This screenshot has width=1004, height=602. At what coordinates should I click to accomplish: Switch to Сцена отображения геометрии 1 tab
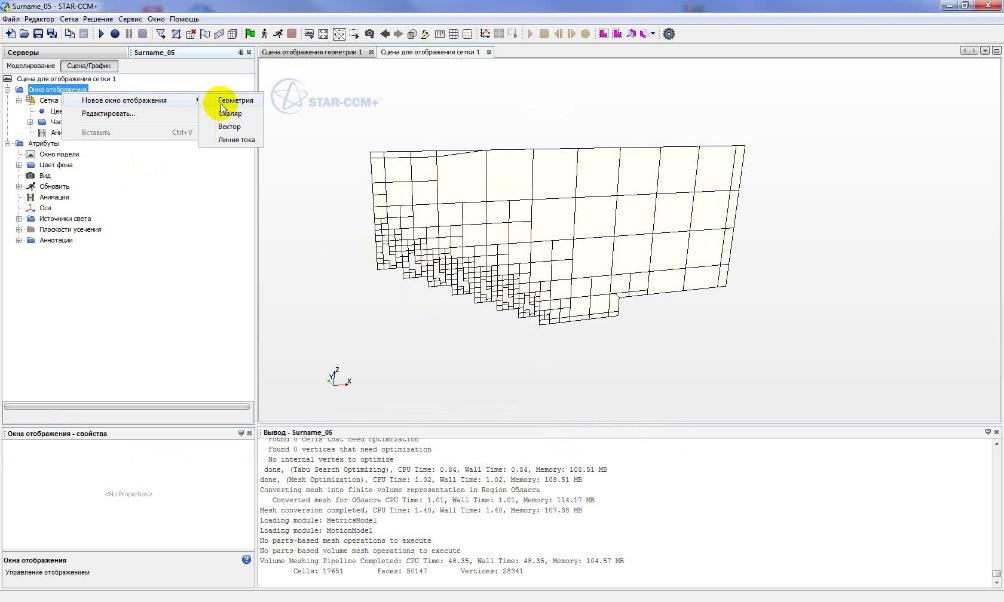click(311, 52)
